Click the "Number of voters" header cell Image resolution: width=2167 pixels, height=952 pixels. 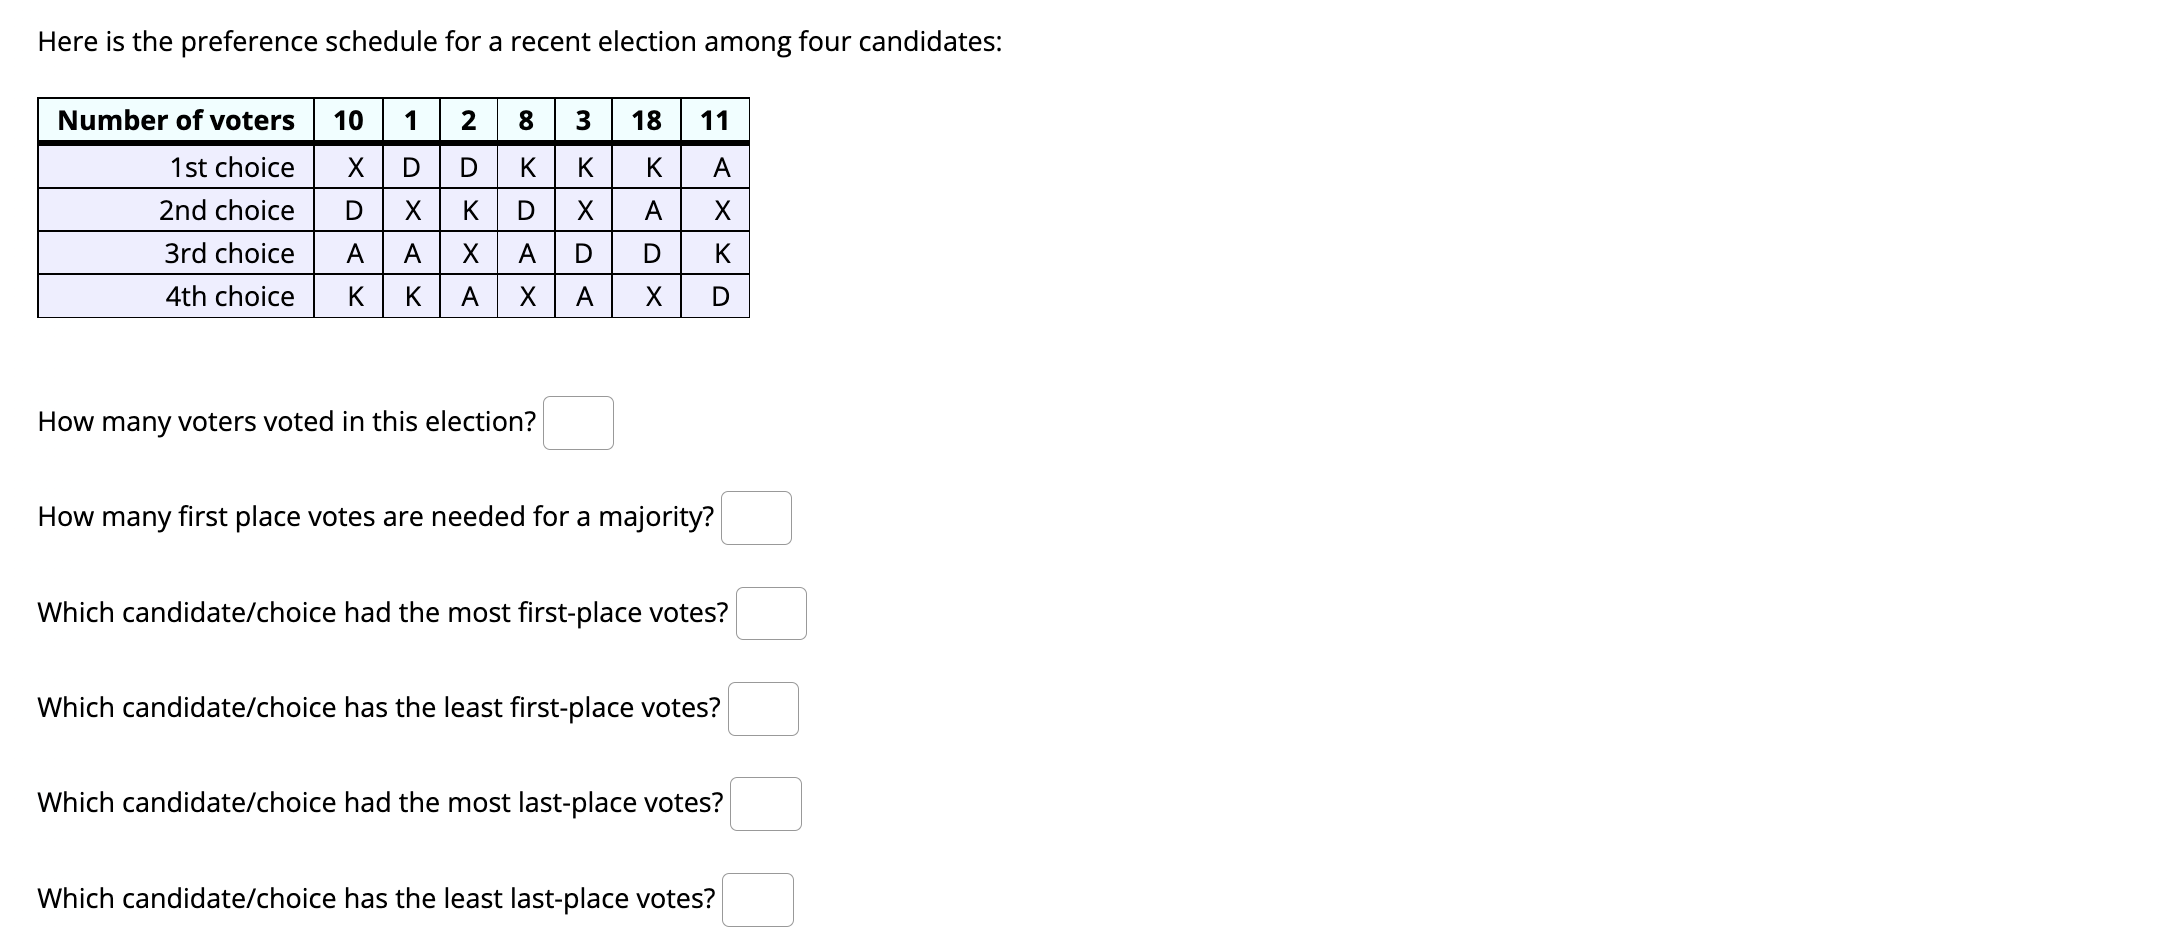point(176,121)
